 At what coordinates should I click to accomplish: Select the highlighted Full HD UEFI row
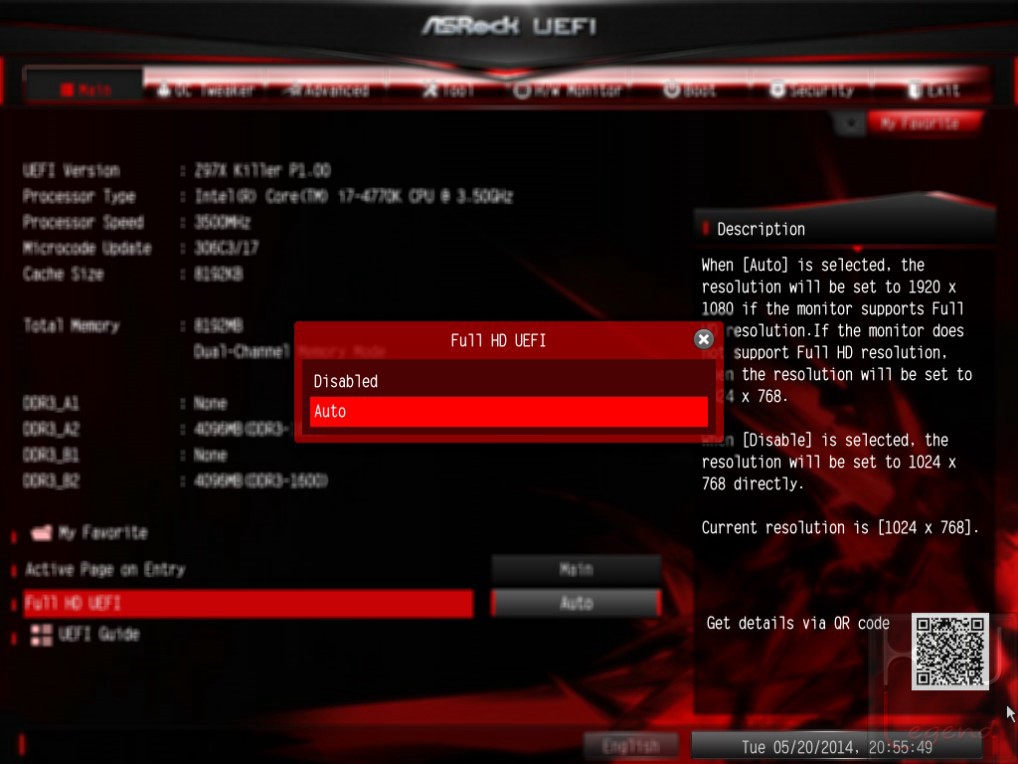[248, 603]
